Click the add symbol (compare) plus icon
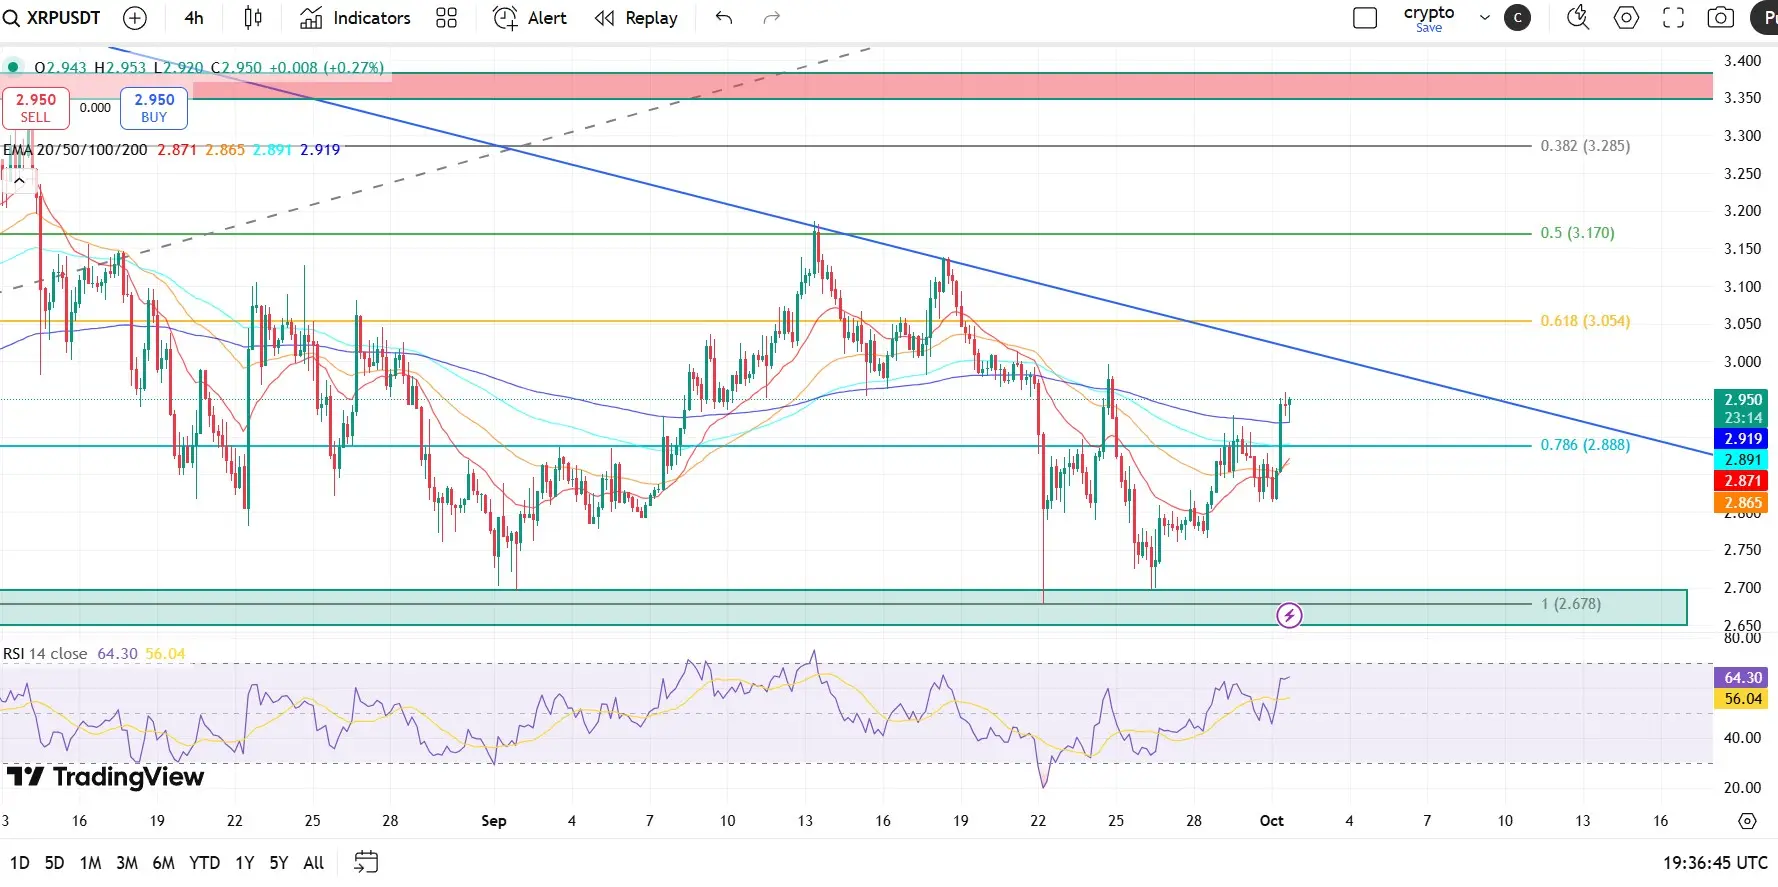This screenshot has height=887, width=1778. click(x=134, y=18)
